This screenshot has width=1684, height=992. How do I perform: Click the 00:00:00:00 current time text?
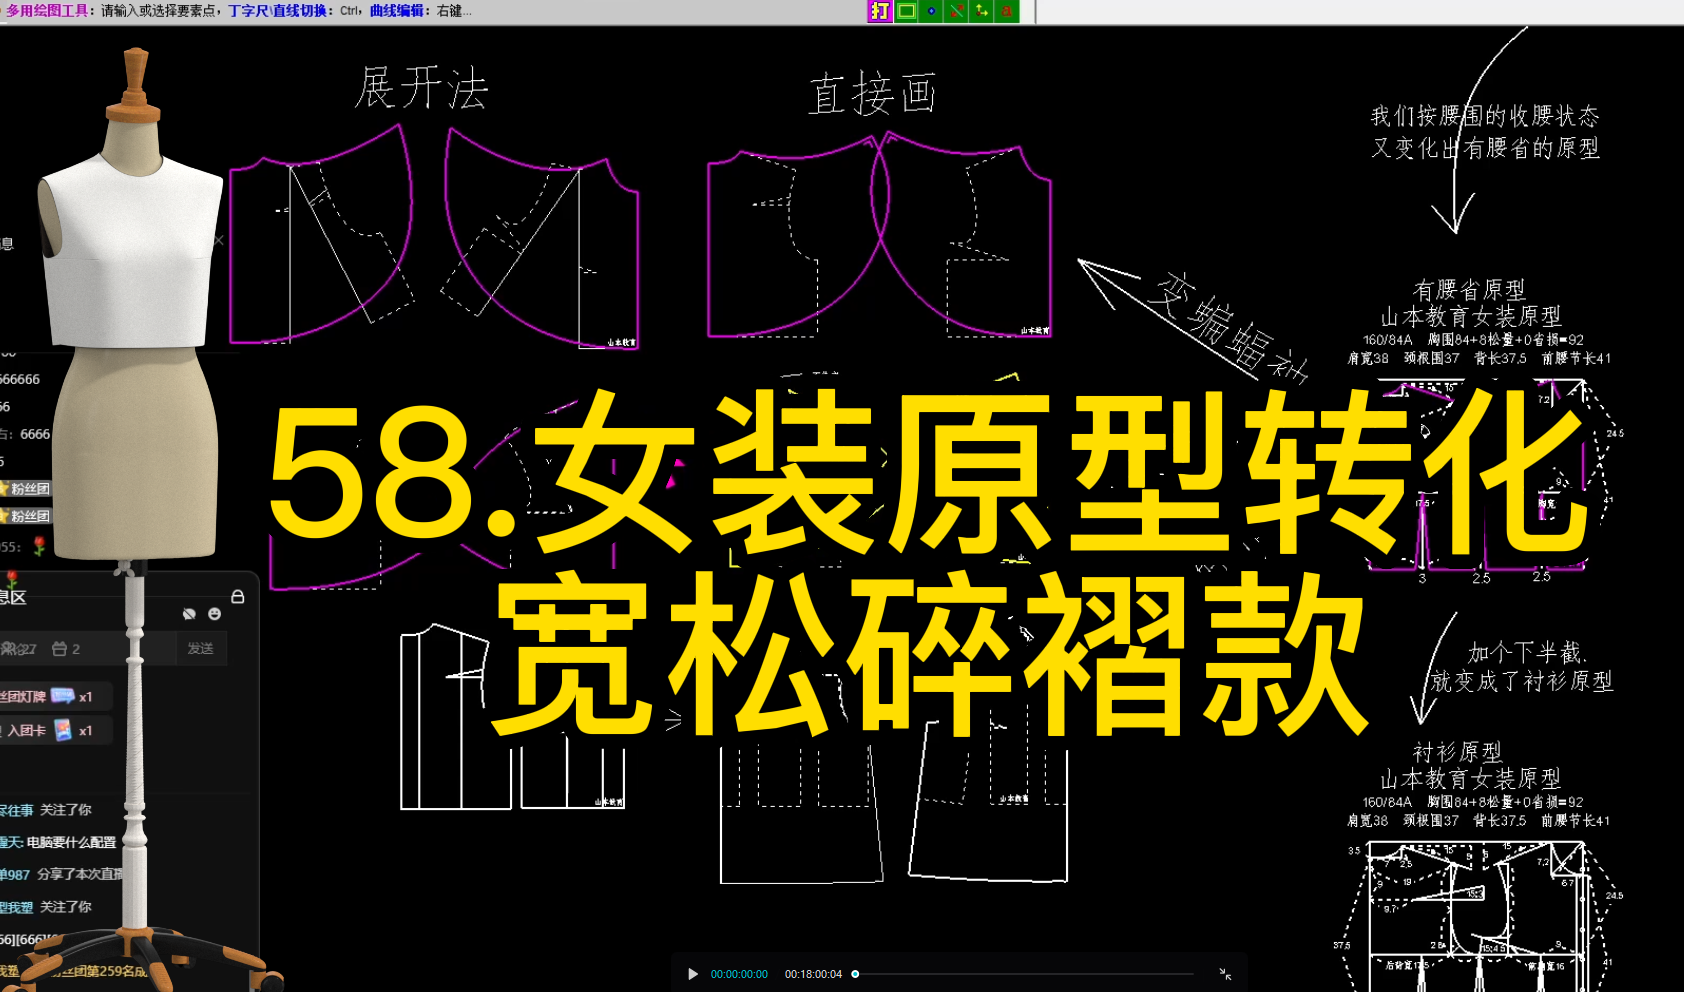pyautogui.click(x=739, y=974)
